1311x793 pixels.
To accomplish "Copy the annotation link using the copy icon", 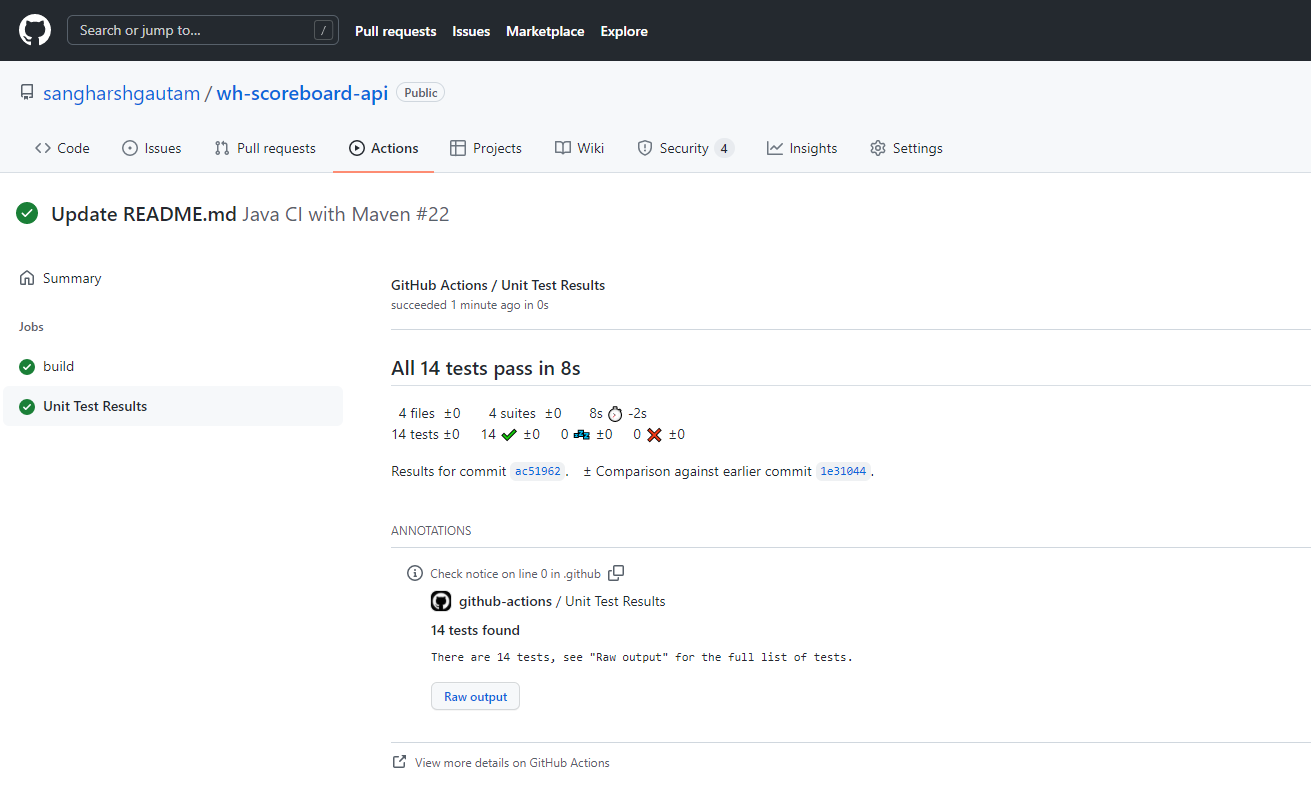I will coord(616,572).
